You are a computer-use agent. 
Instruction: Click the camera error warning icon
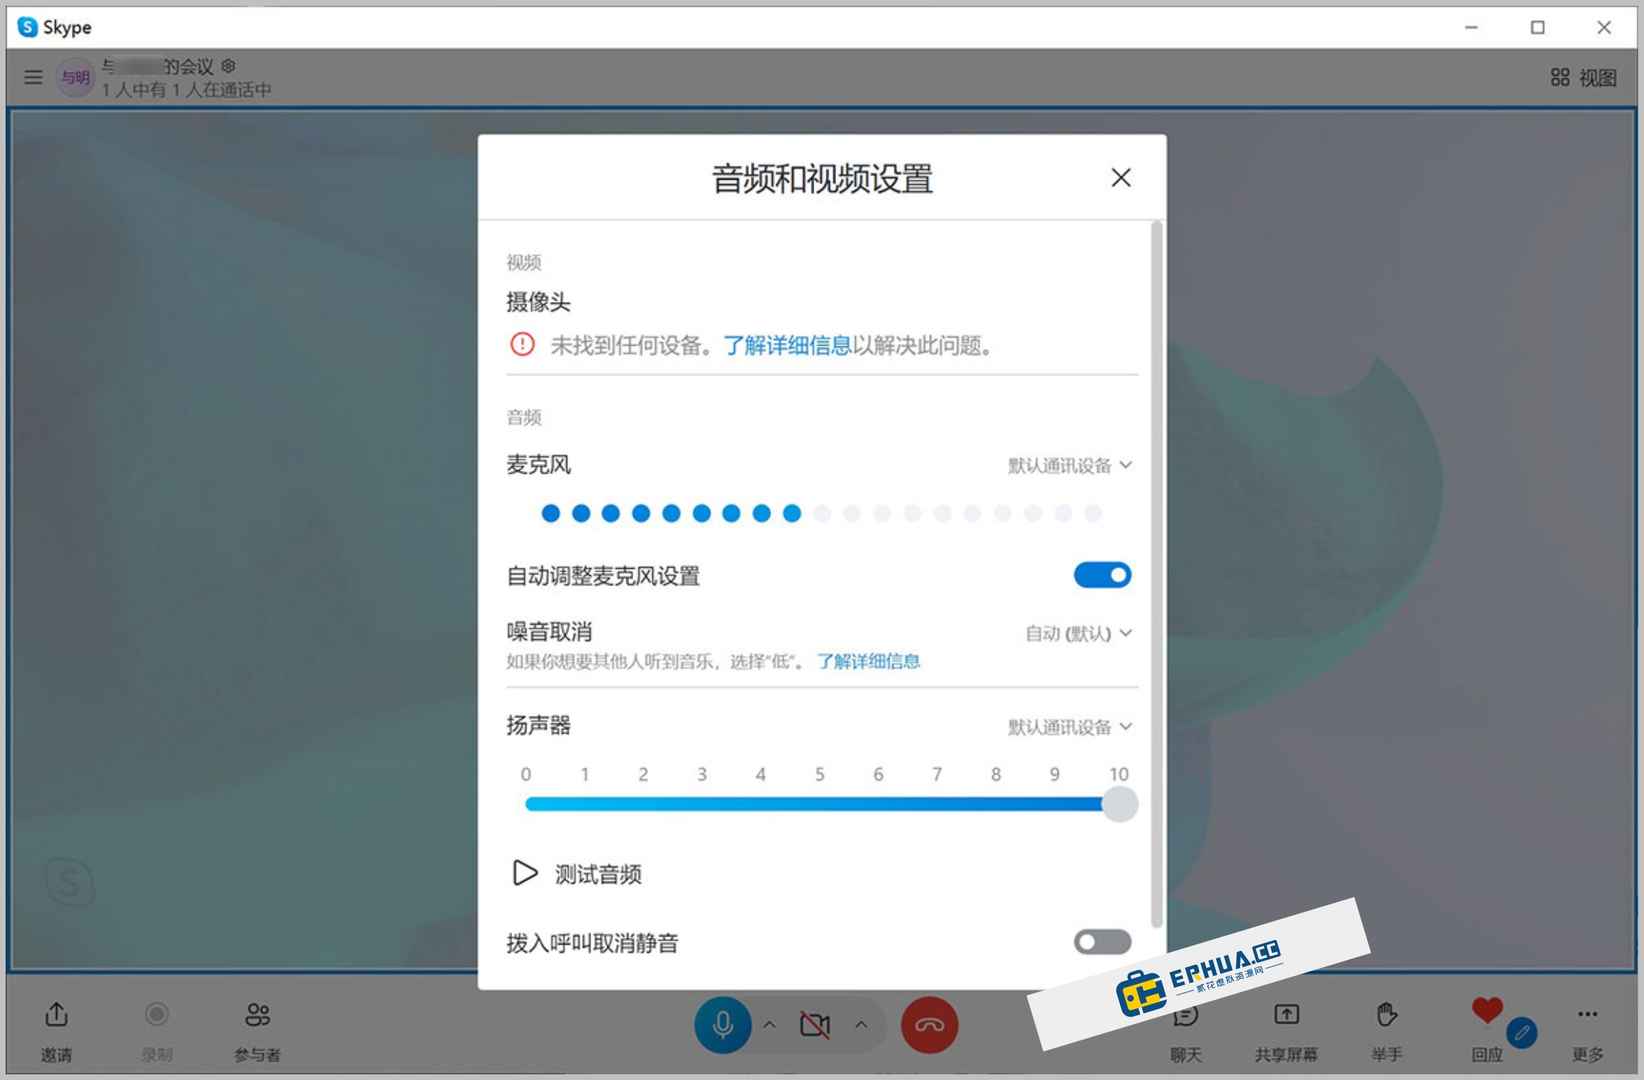(522, 345)
